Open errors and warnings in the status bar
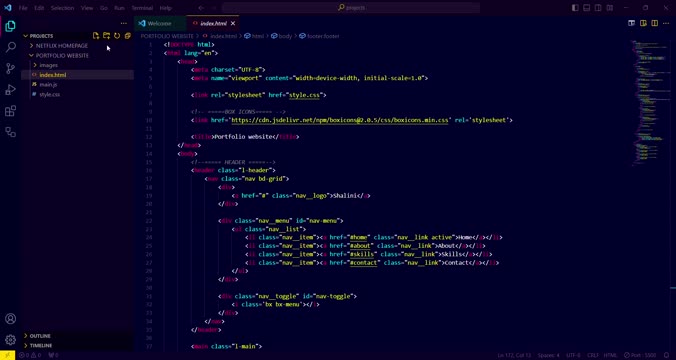Image resolution: width=676 pixels, height=360 pixels. 30,355
